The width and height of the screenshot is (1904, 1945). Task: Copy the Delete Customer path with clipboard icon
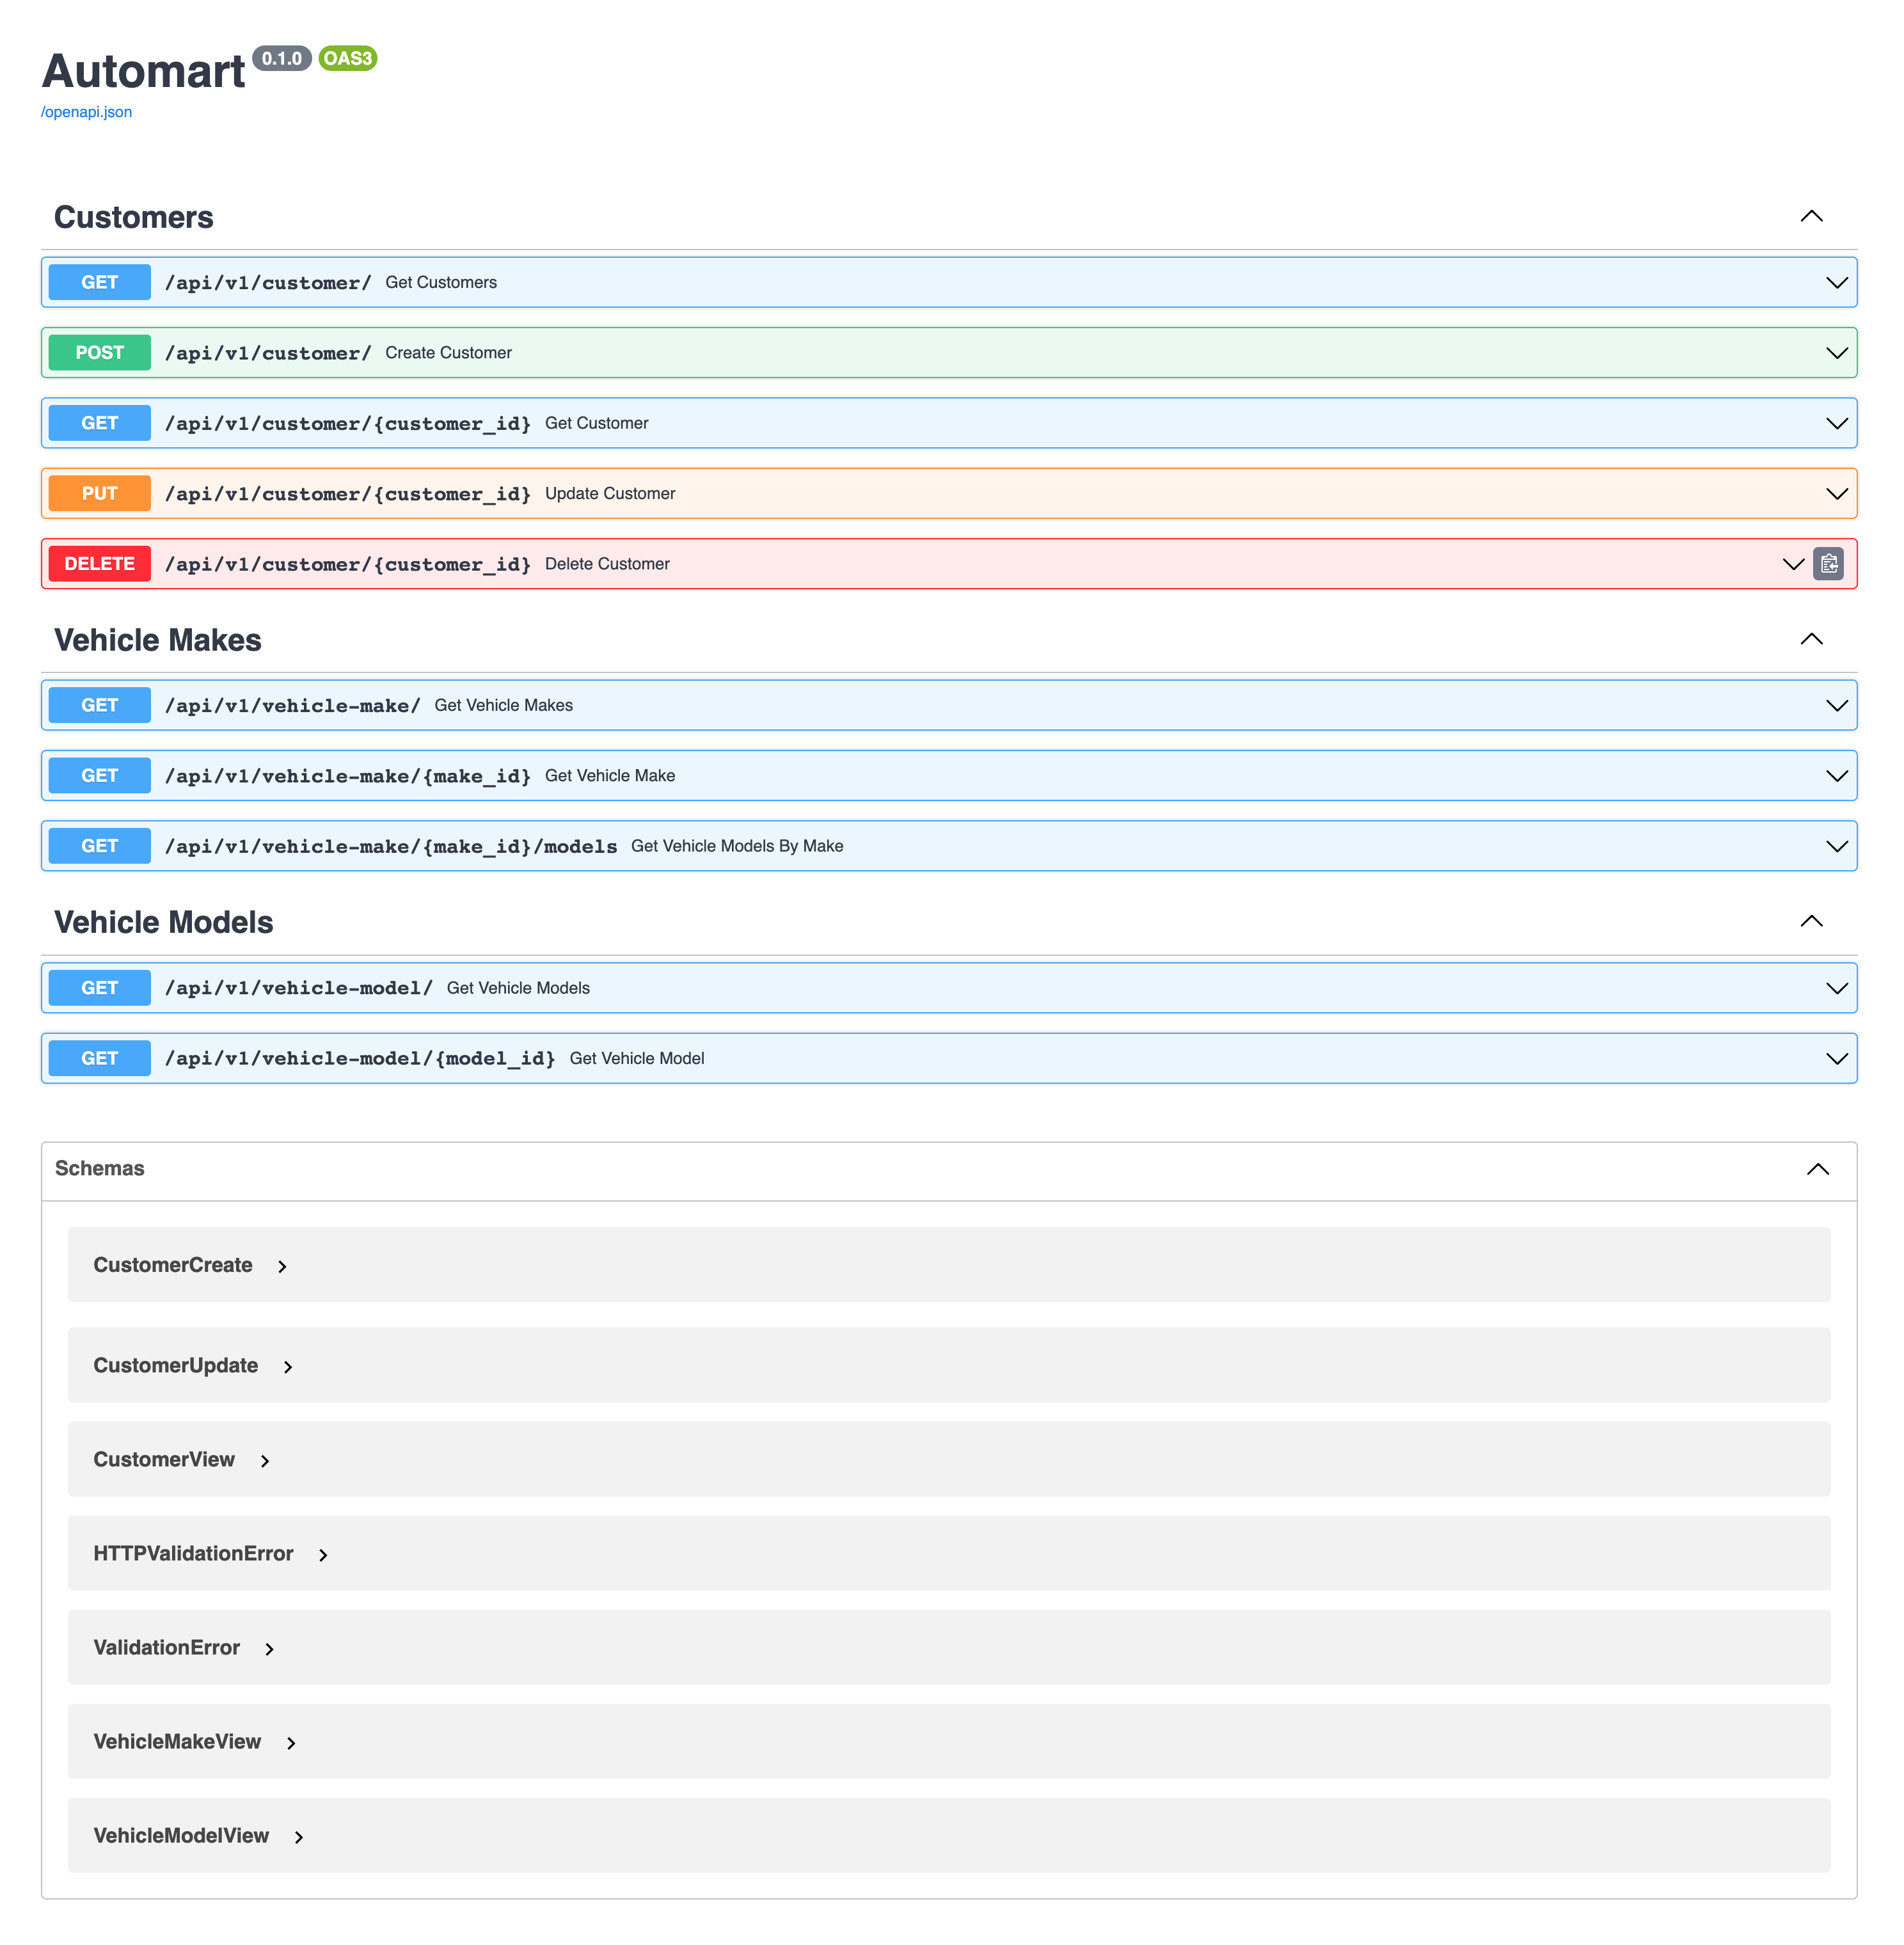[x=1829, y=564]
